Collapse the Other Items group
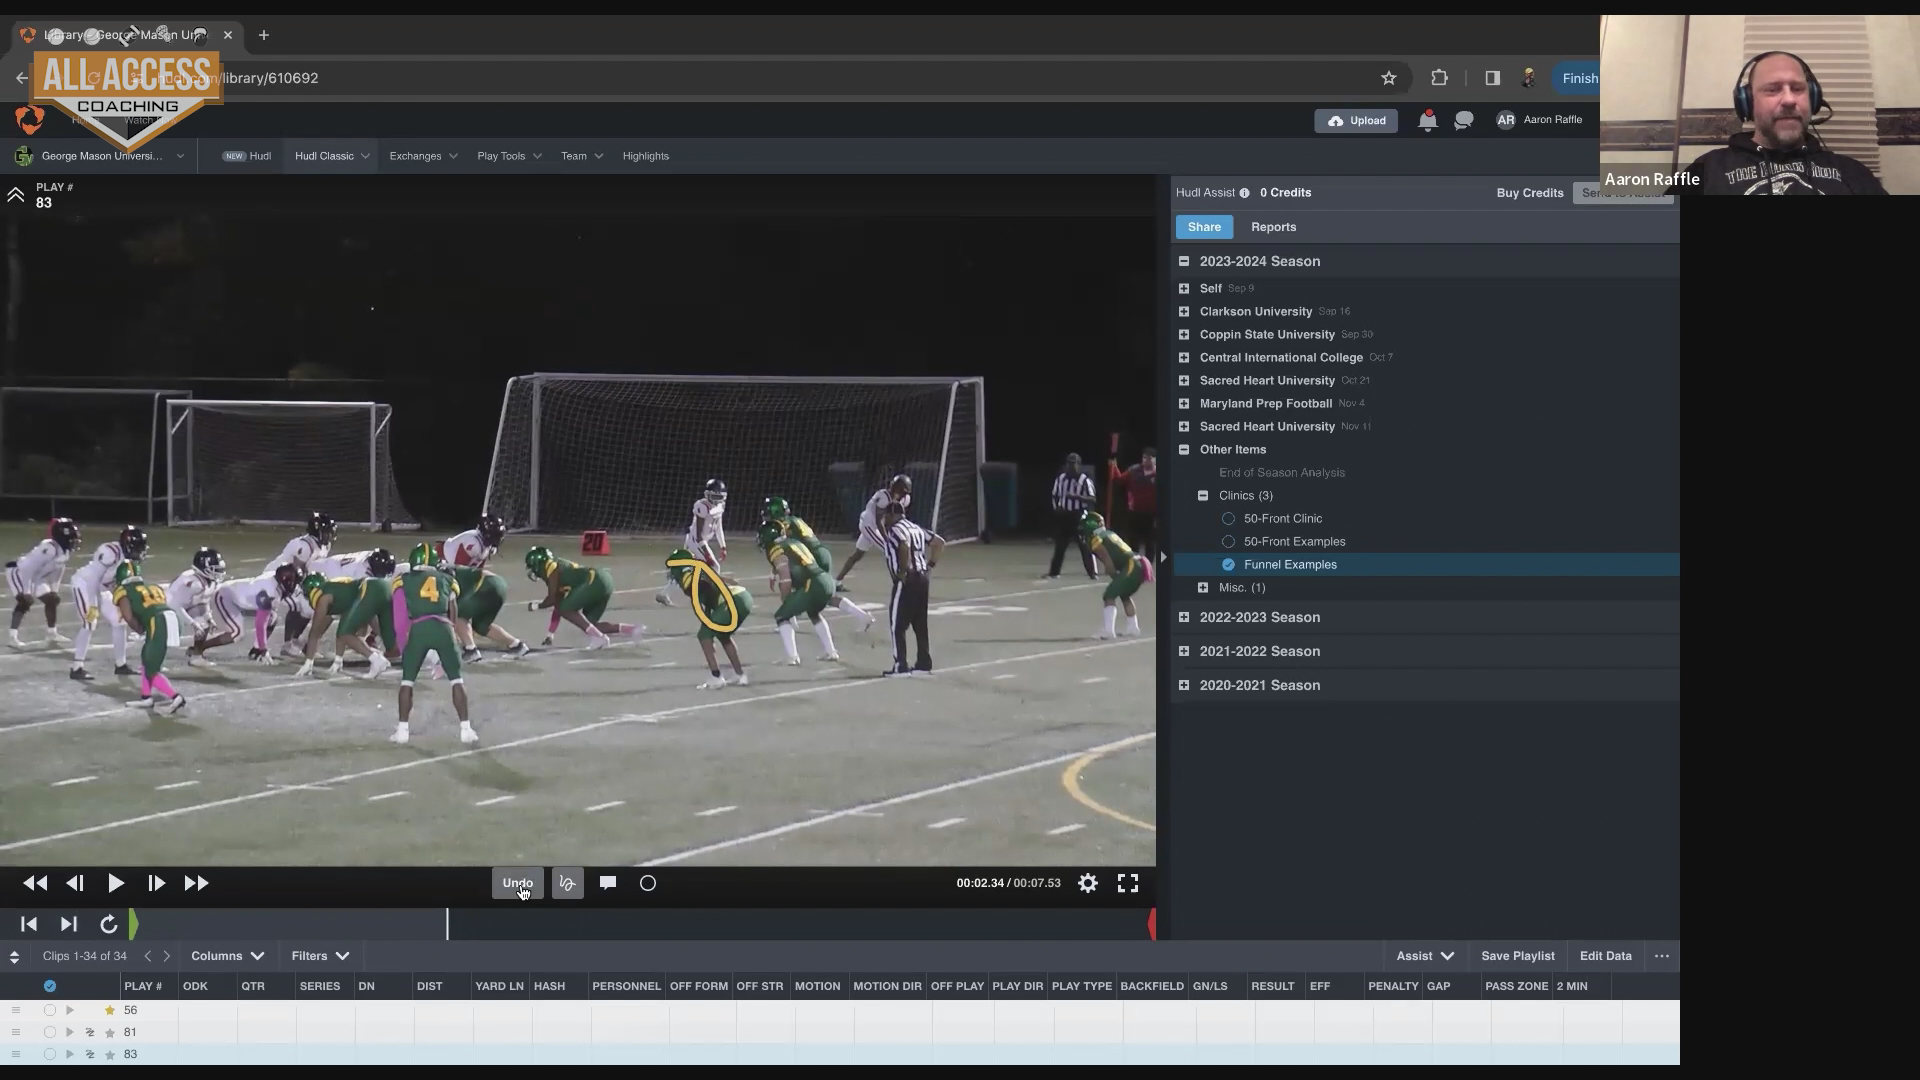Image resolution: width=1920 pixels, height=1080 pixels. [x=1184, y=450]
